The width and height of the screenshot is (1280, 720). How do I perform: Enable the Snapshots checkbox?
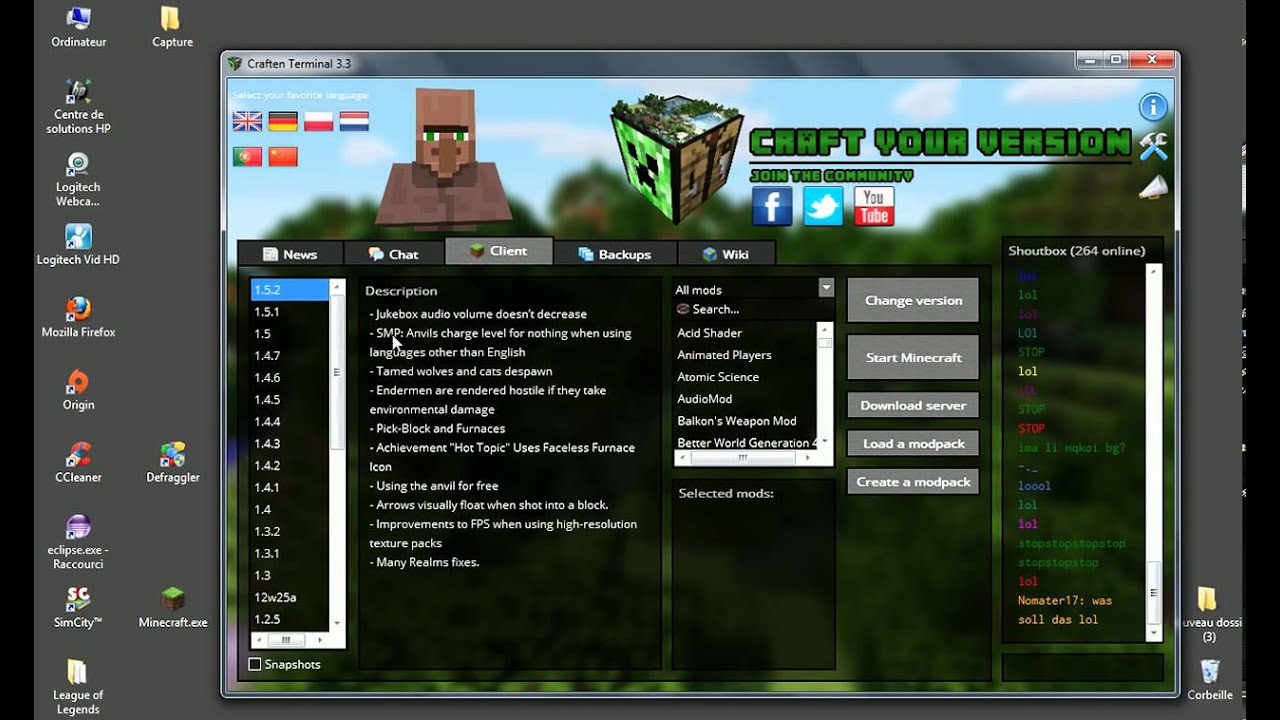[255, 664]
